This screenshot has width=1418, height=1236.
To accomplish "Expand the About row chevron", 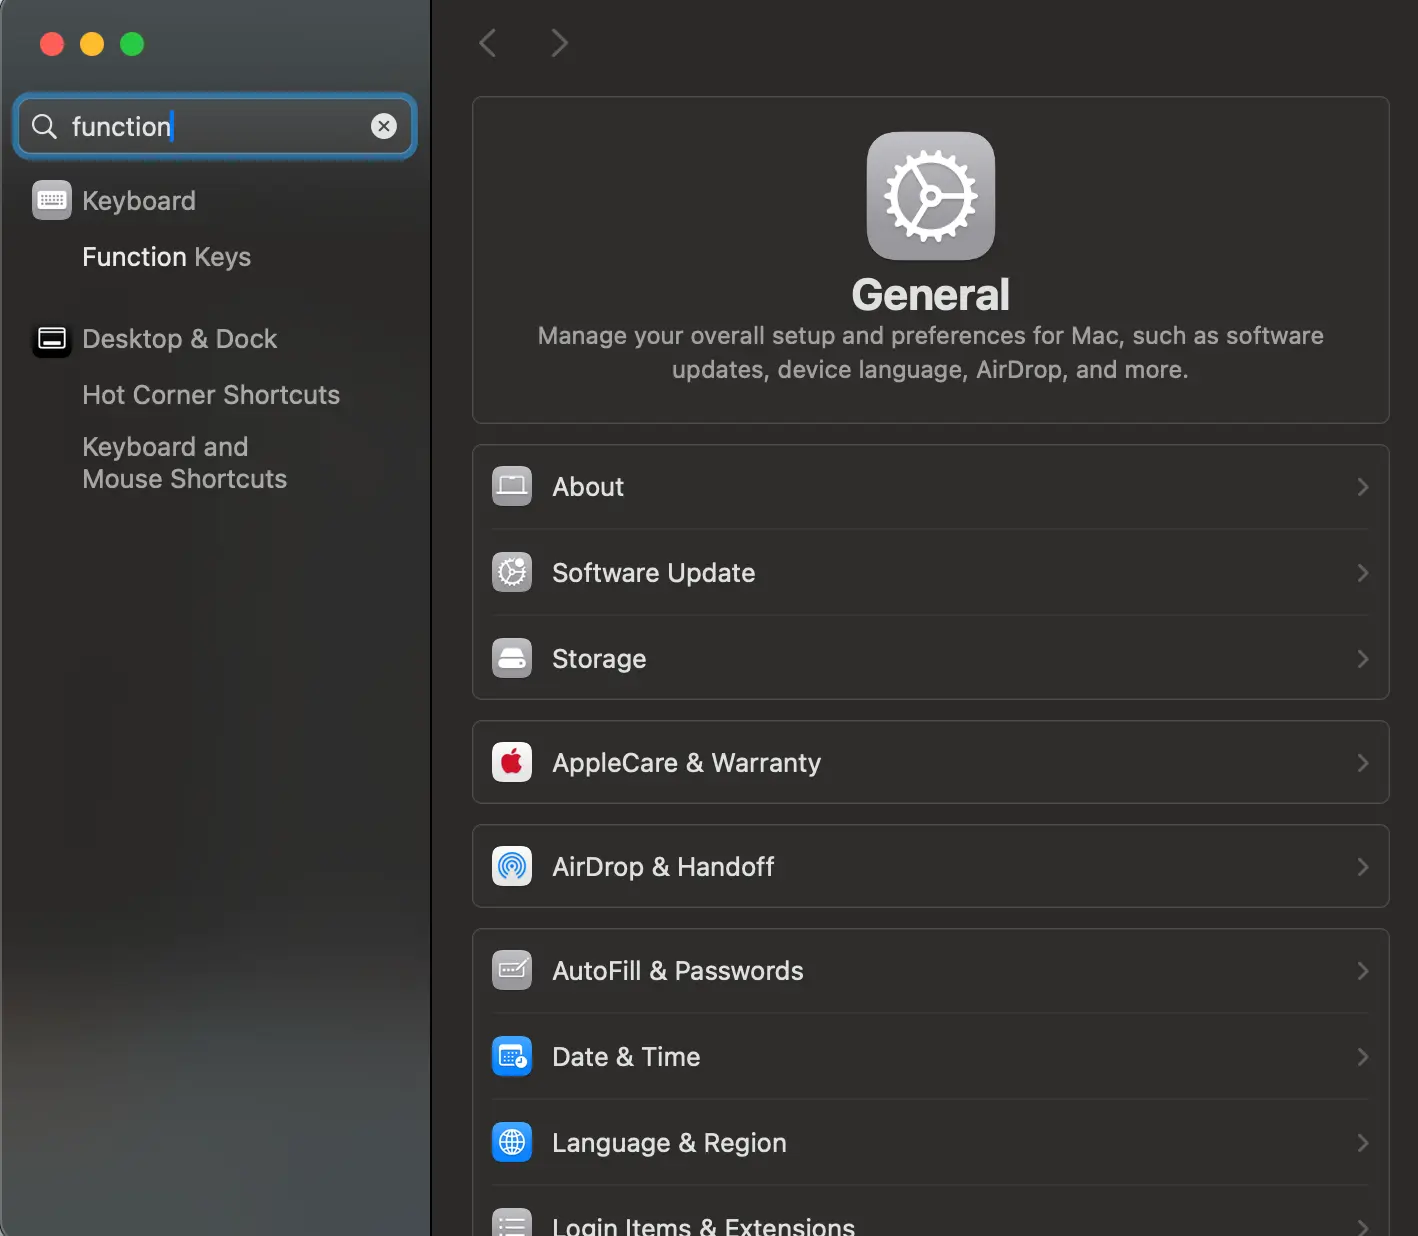I will 1362,487.
